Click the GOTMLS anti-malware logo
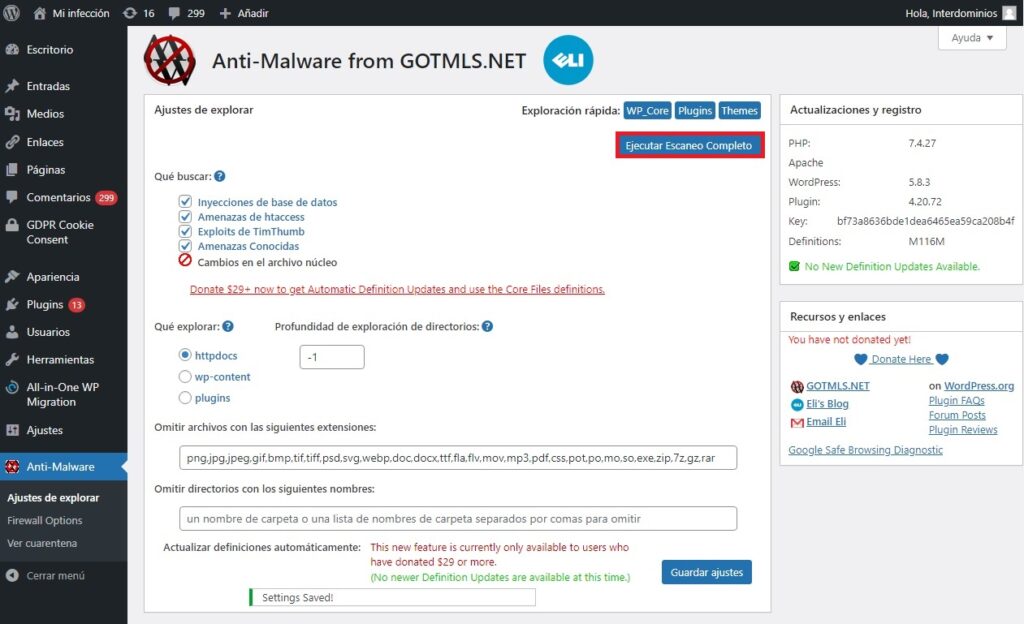The image size is (1024, 624). (170, 61)
